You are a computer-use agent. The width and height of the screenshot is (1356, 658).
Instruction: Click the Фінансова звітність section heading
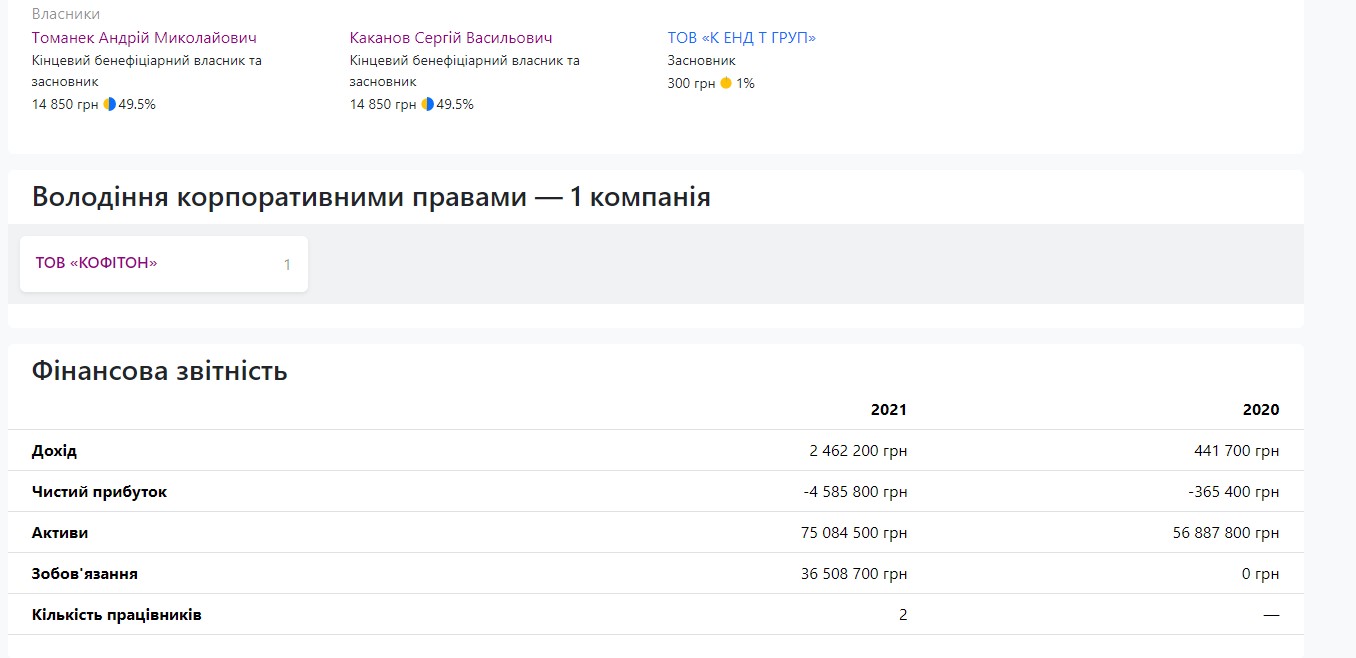point(160,372)
